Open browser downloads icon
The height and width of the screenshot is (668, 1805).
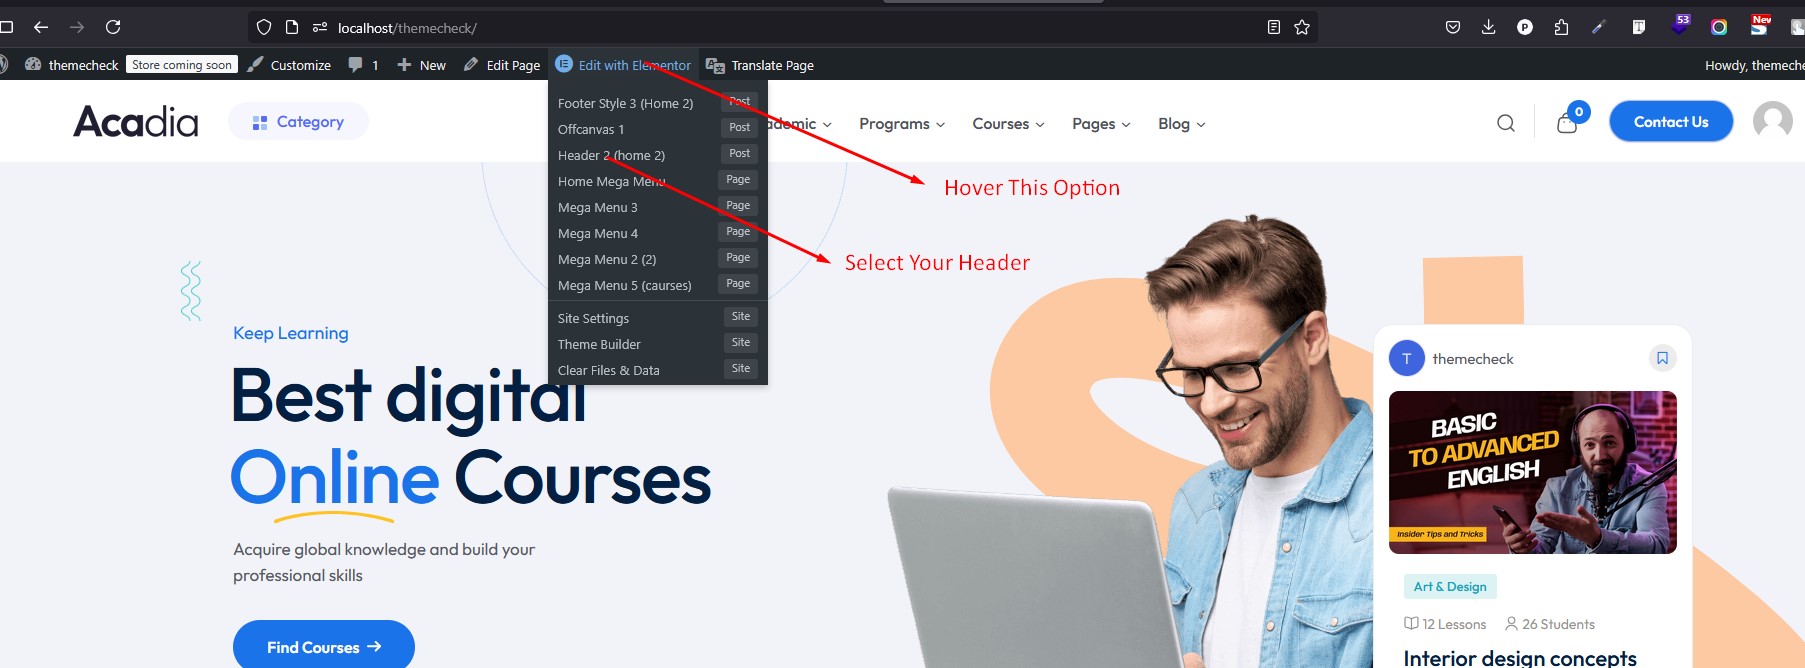tap(1488, 27)
